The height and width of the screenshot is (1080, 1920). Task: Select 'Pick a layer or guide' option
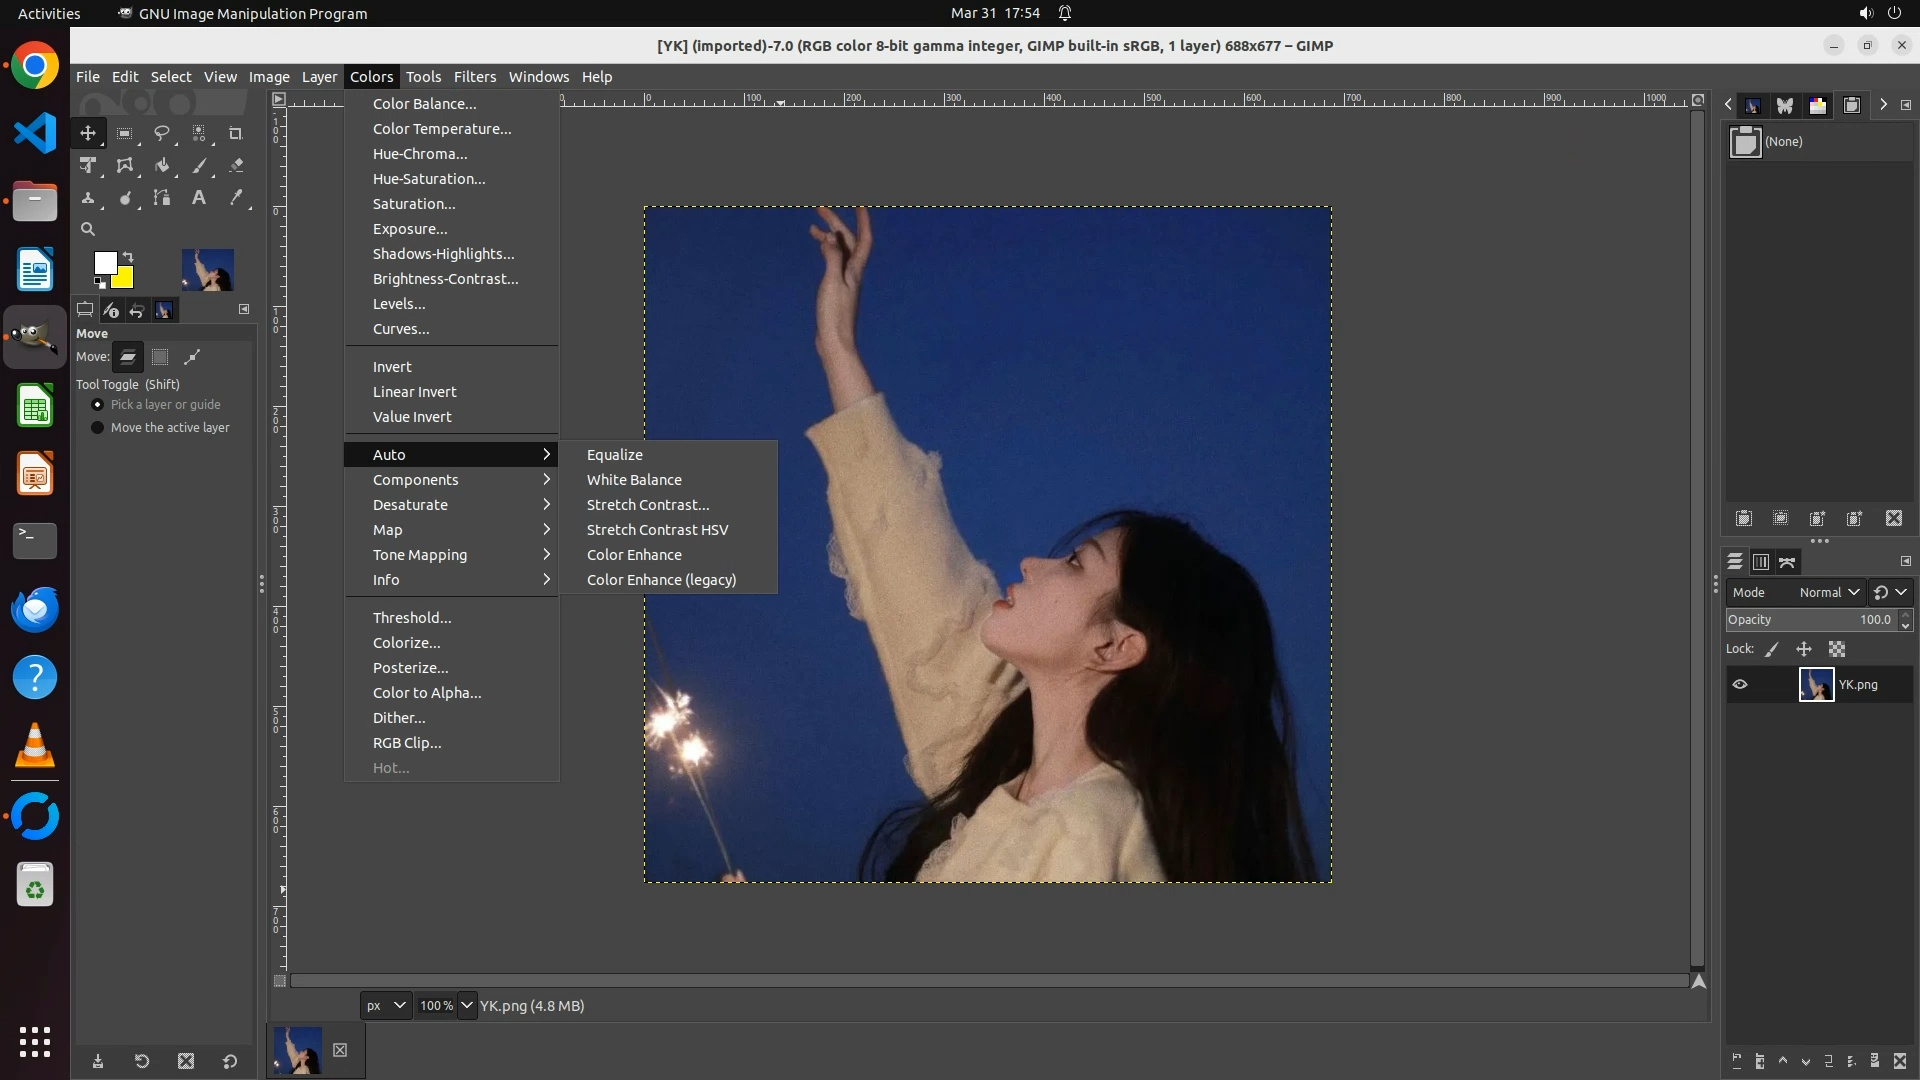pyautogui.click(x=98, y=405)
